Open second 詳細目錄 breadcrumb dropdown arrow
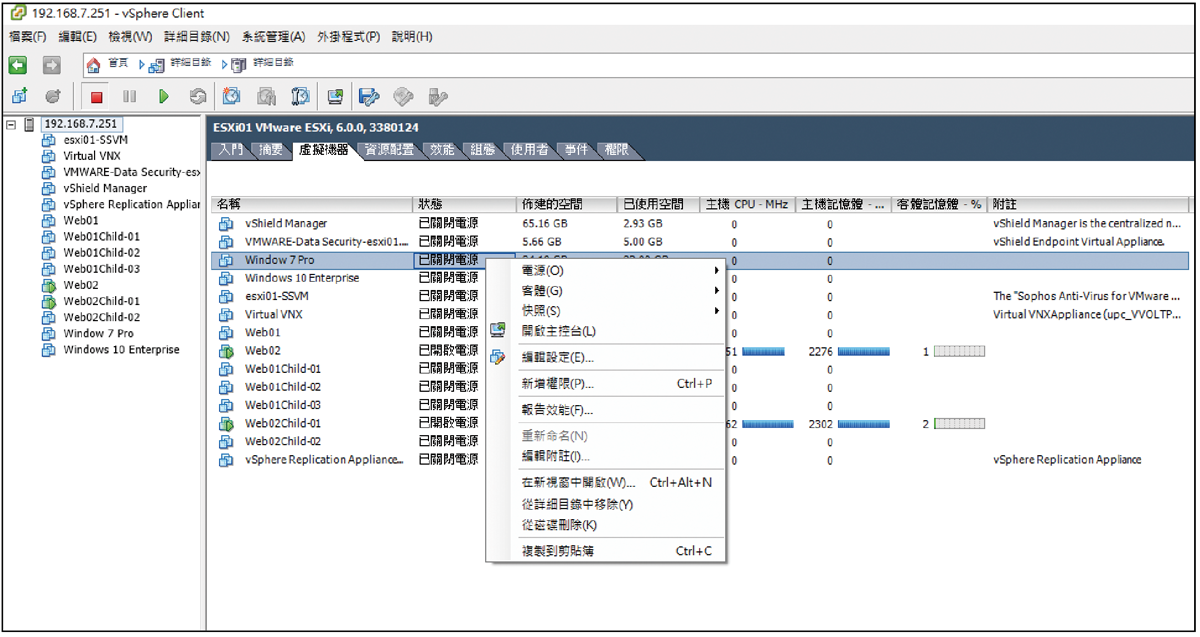Image resolution: width=1200 pixels, height=637 pixels. click(x=225, y=65)
